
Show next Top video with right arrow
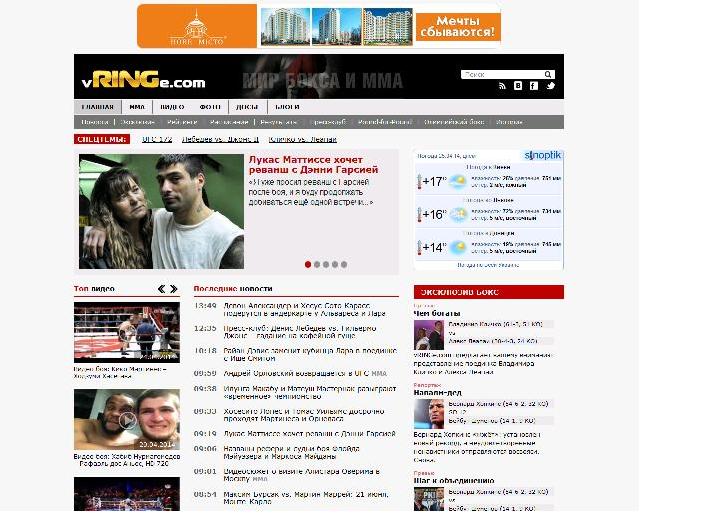pyautogui.click(x=175, y=289)
